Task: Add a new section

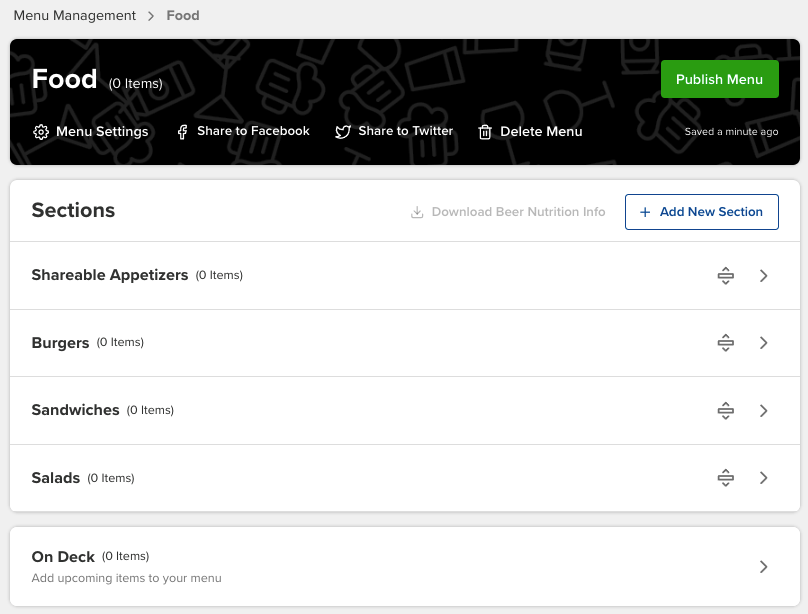Action: (701, 212)
